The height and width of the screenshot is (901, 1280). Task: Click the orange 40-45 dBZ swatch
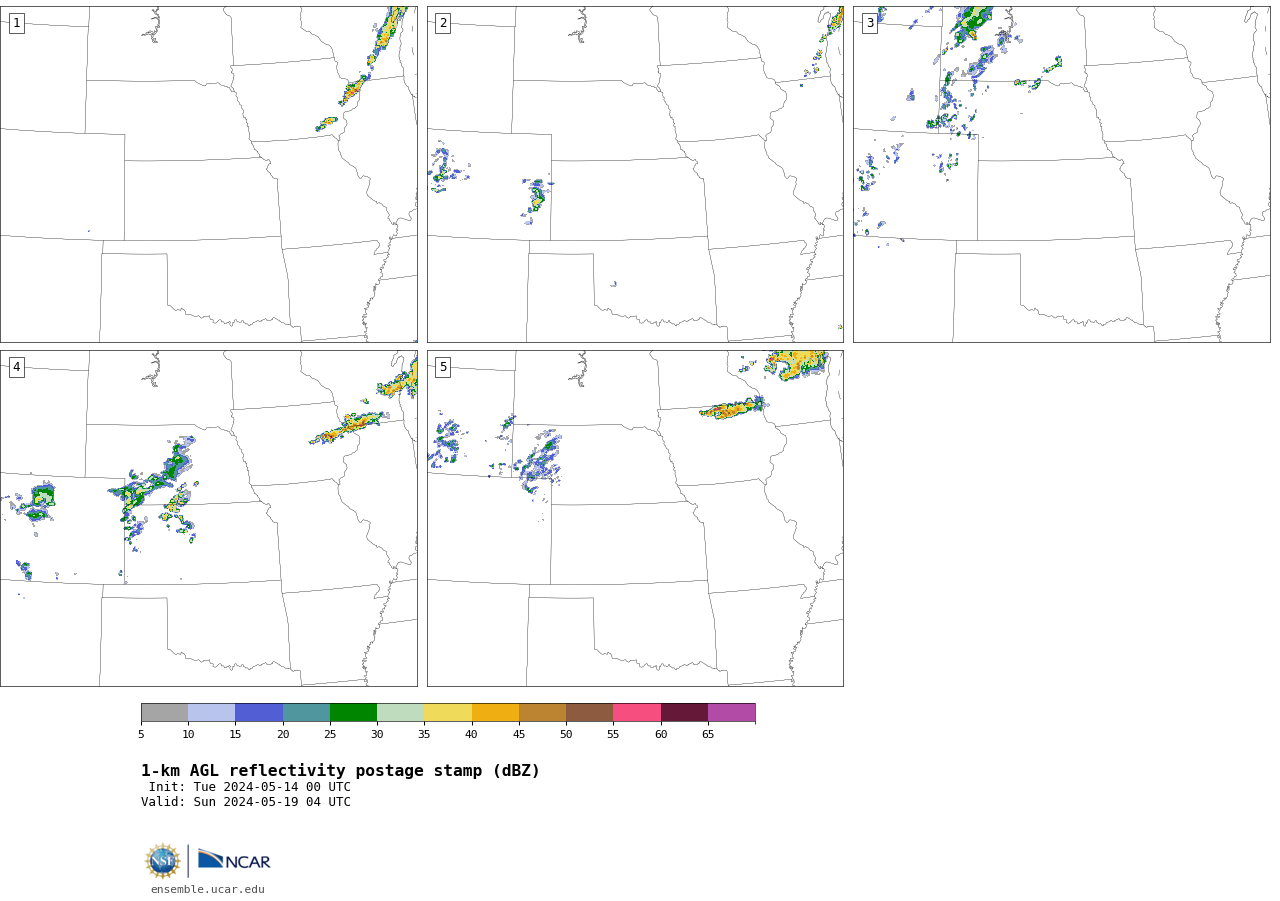[x=495, y=713]
